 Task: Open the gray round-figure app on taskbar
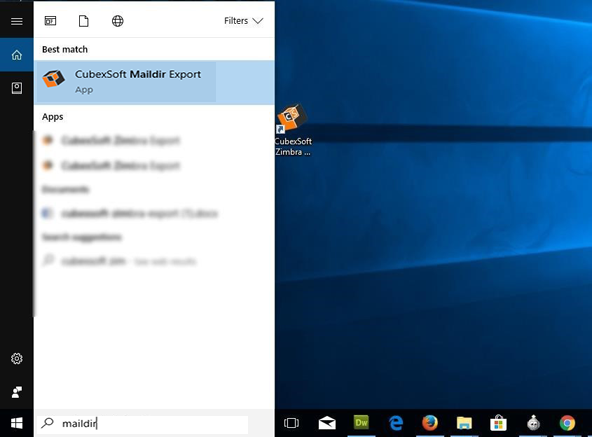pyautogui.click(x=533, y=423)
